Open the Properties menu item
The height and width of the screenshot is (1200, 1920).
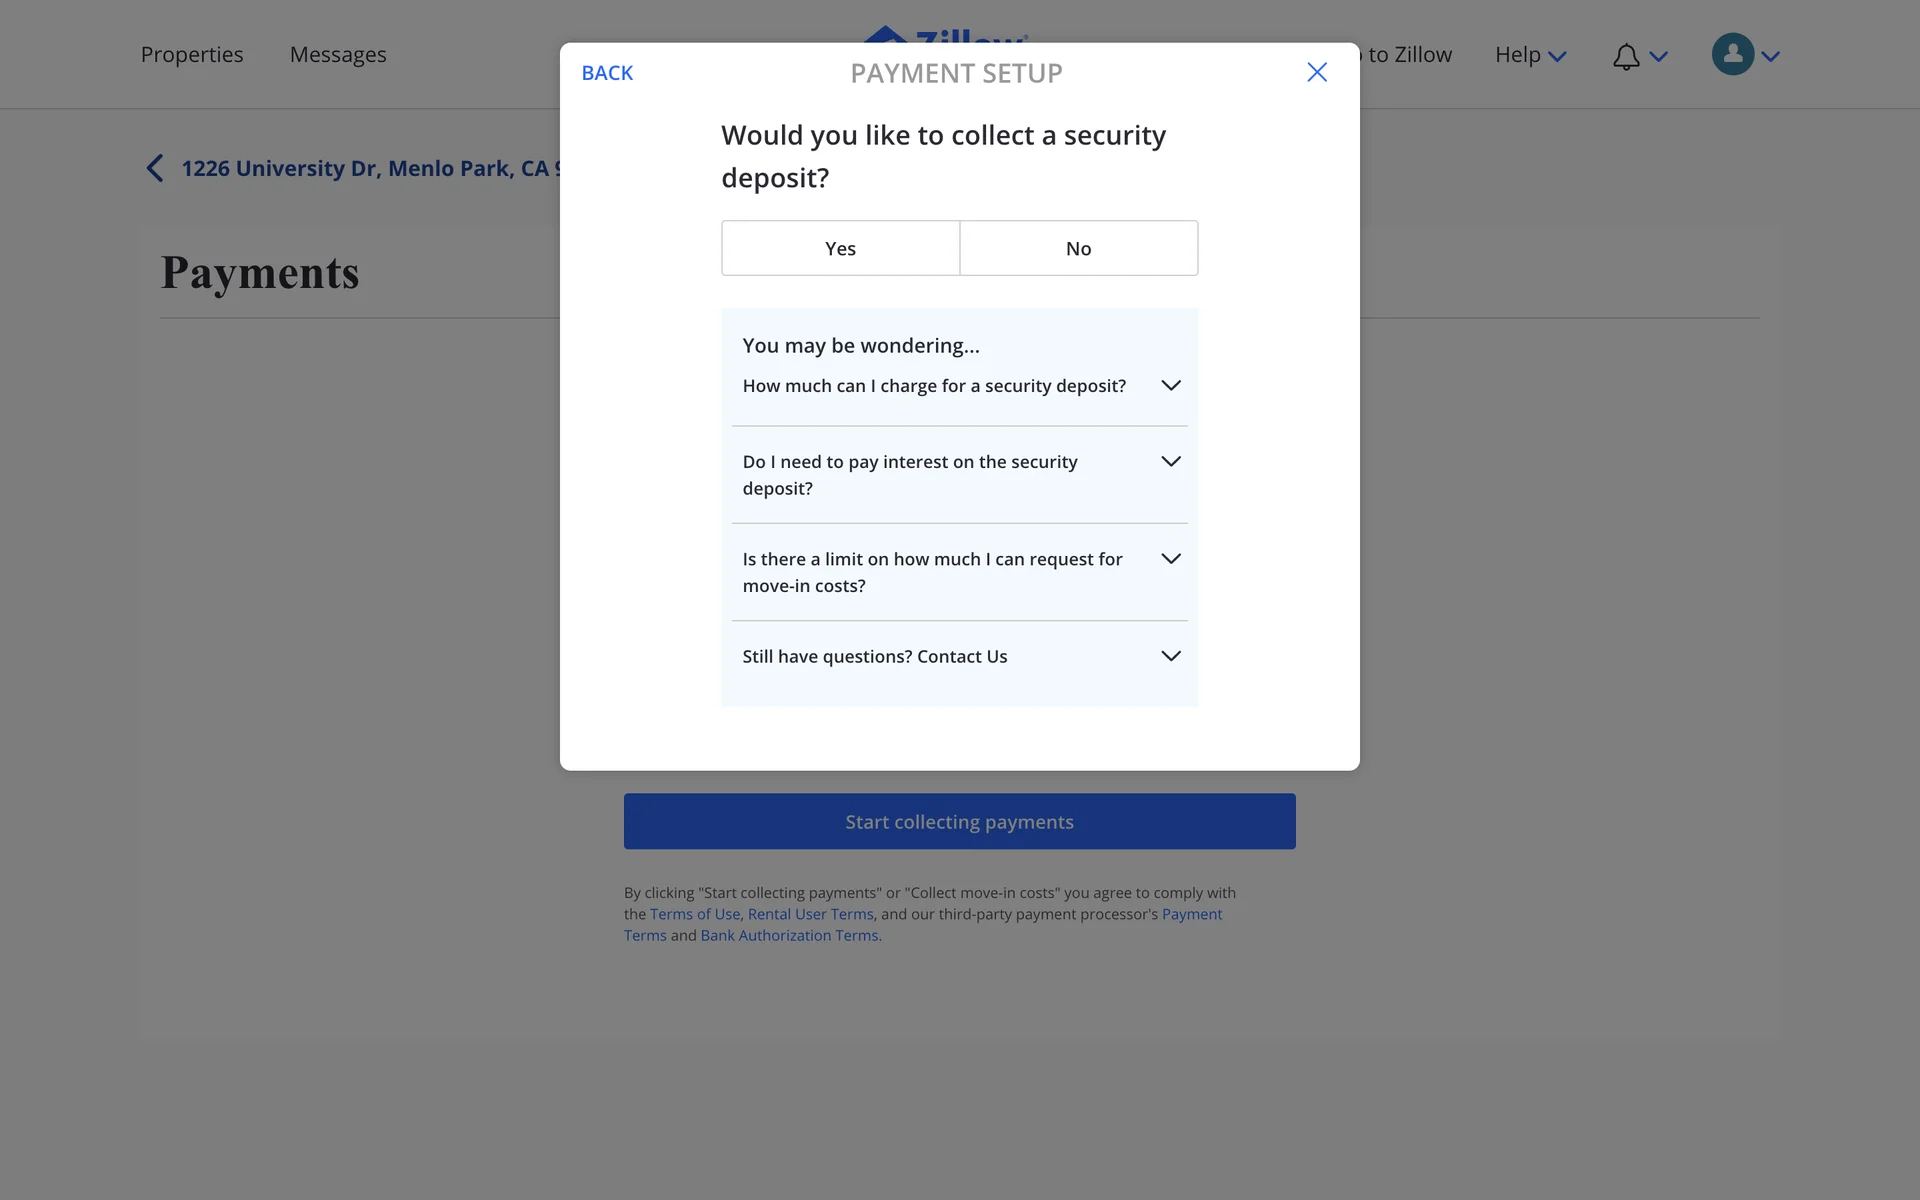point(192,55)
